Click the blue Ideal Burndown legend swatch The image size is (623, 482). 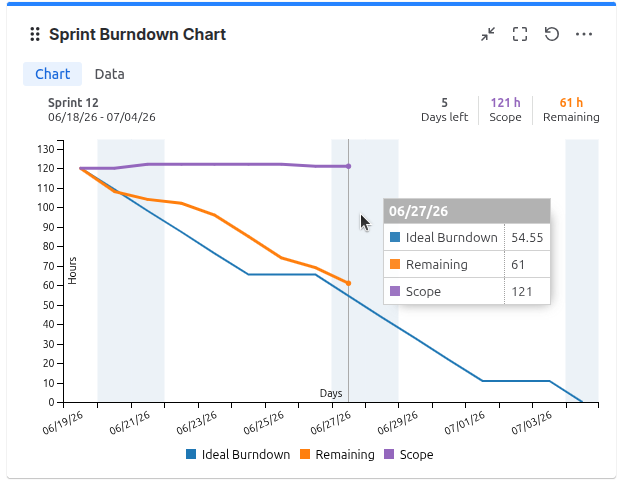(x=191, y=454)
